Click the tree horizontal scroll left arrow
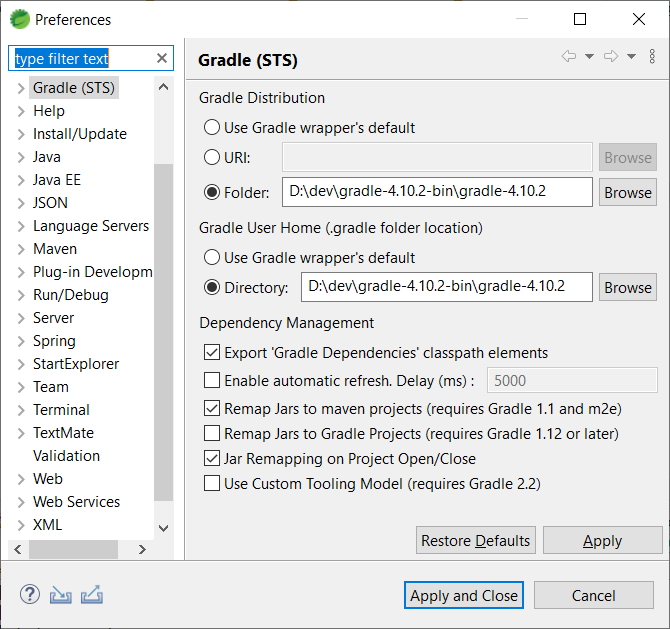Viewport: 670px width, 629px height. 18,549
